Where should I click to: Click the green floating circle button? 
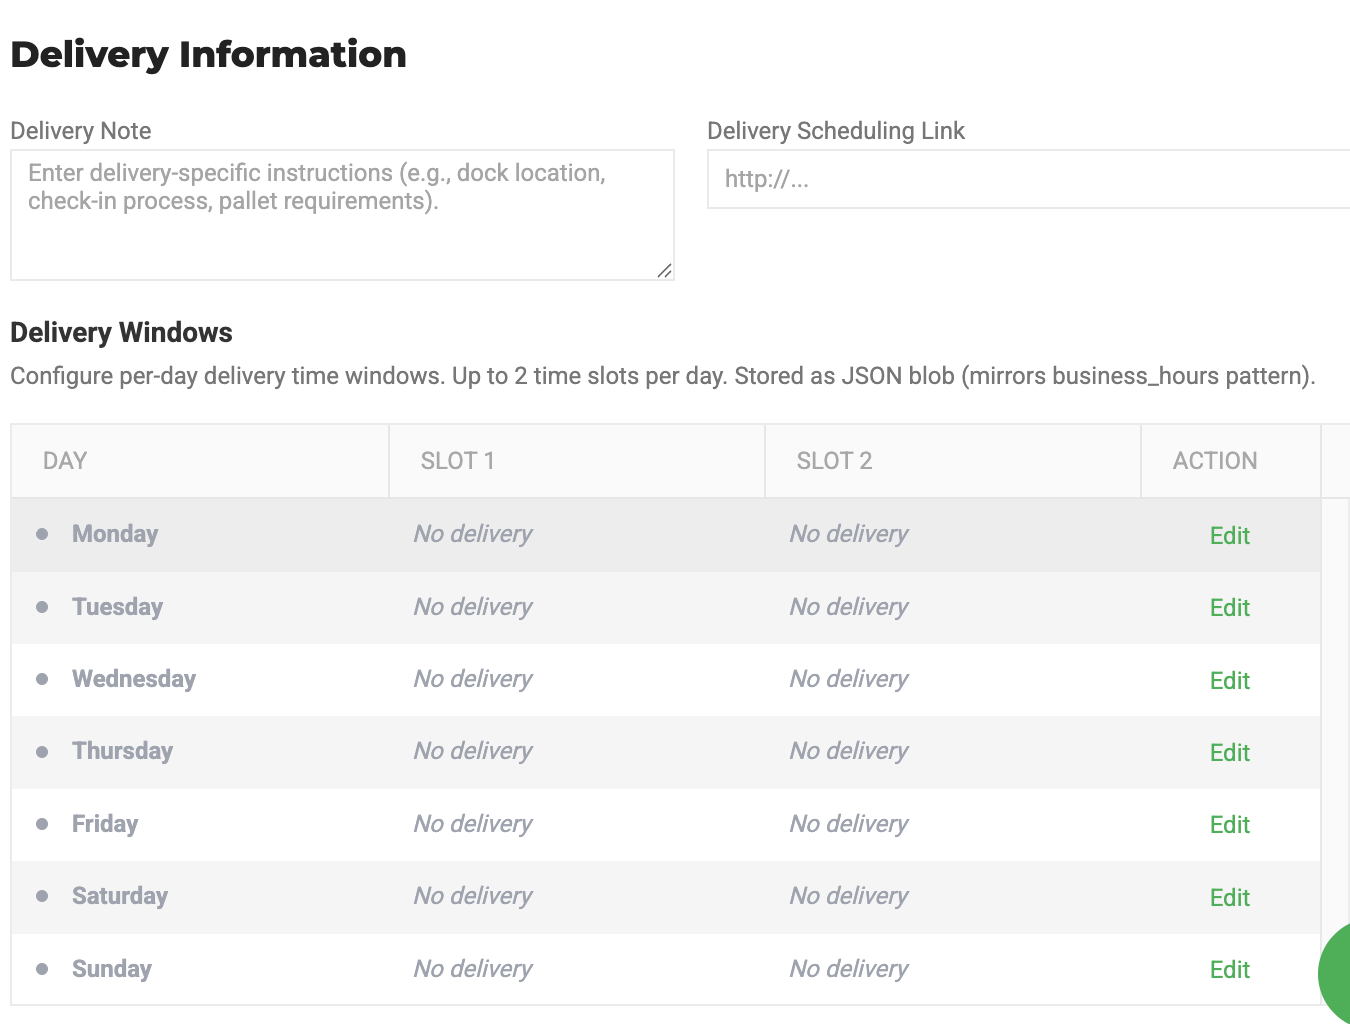(x=1337, y=972)
